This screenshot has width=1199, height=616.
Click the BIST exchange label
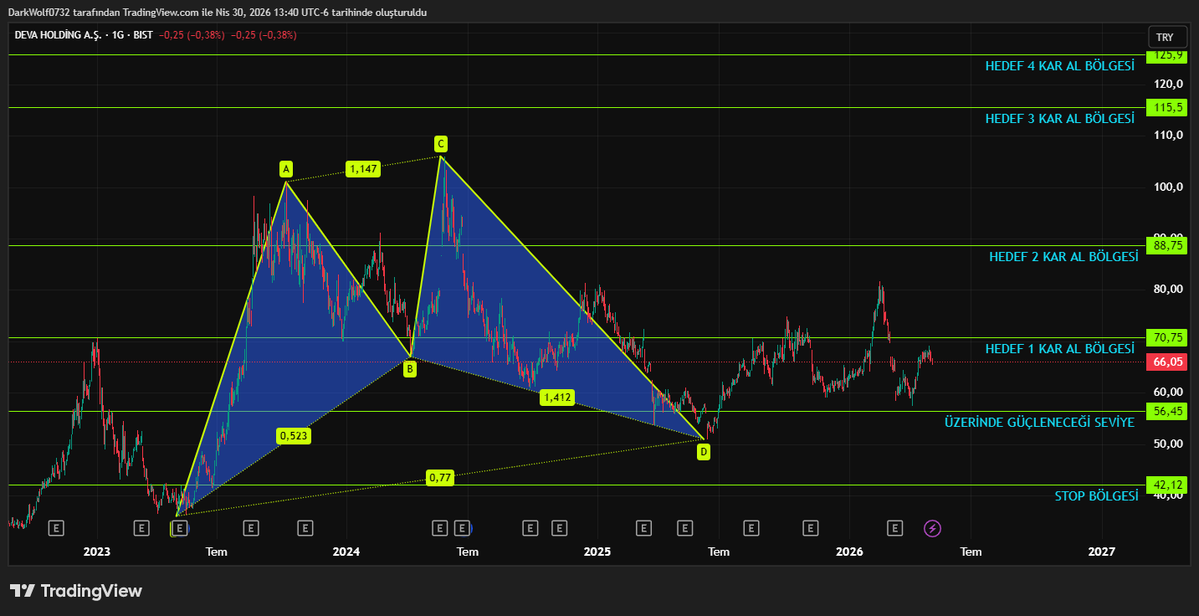point(143,35)
